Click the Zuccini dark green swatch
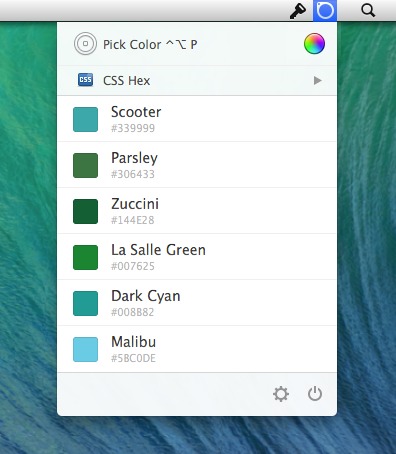Viewport: 396px width, 454px height. 85,211
